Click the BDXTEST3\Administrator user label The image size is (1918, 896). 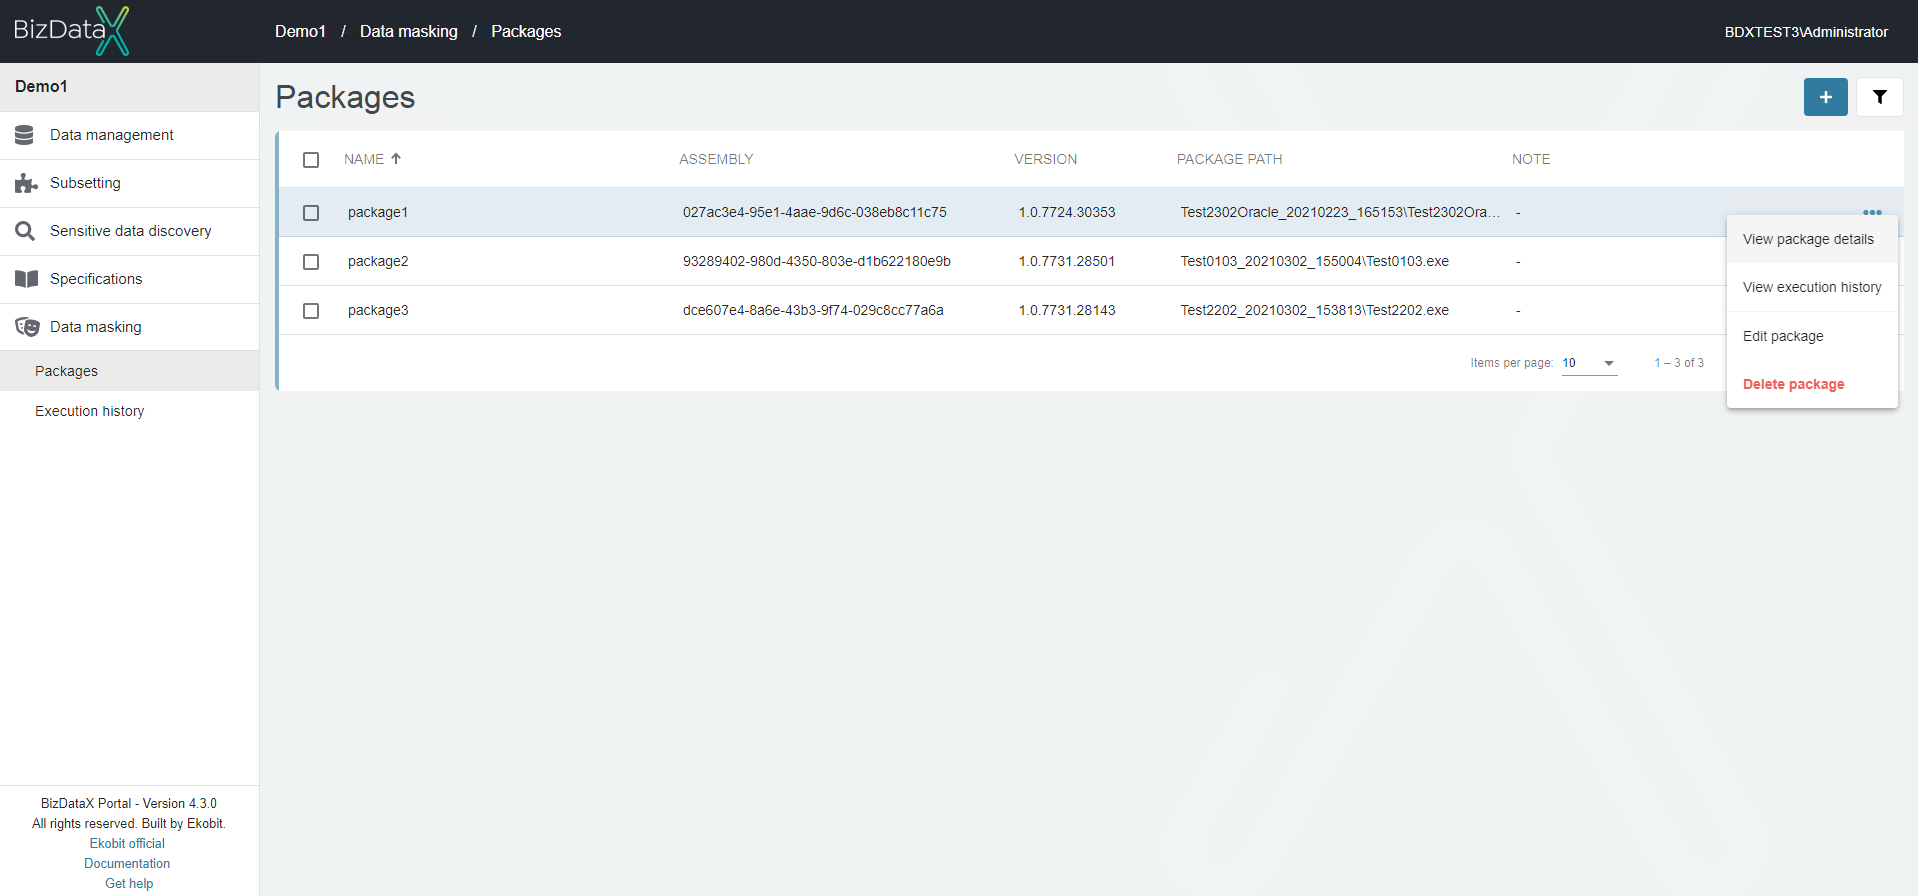tap(1806, 32)
